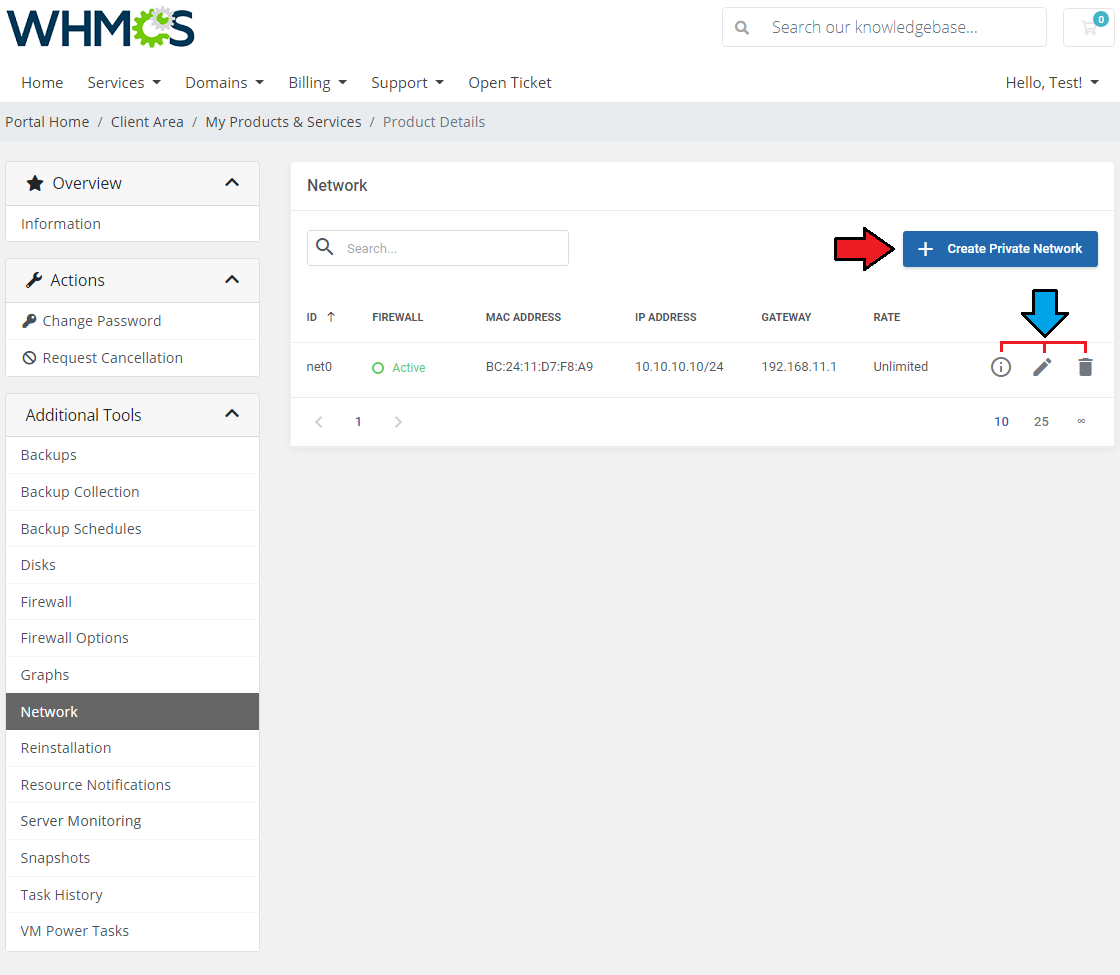1120x975 pixels.
Task: Open Task History page
Action: tap(132, 895)
